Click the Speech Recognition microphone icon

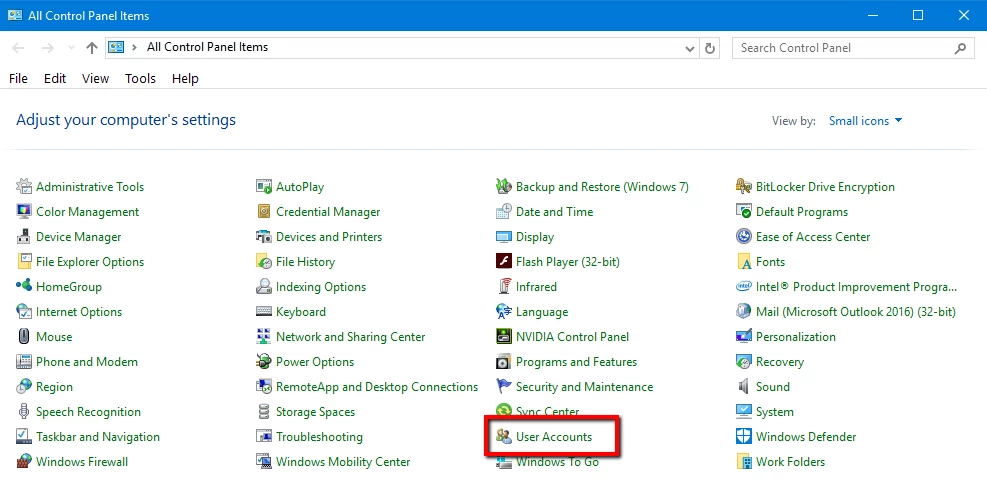pos(24,411)
